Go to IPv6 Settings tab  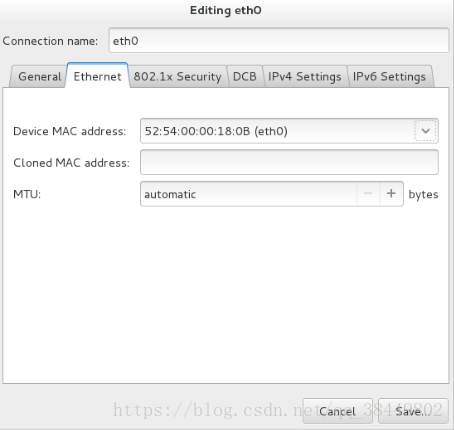coord(389,77)
